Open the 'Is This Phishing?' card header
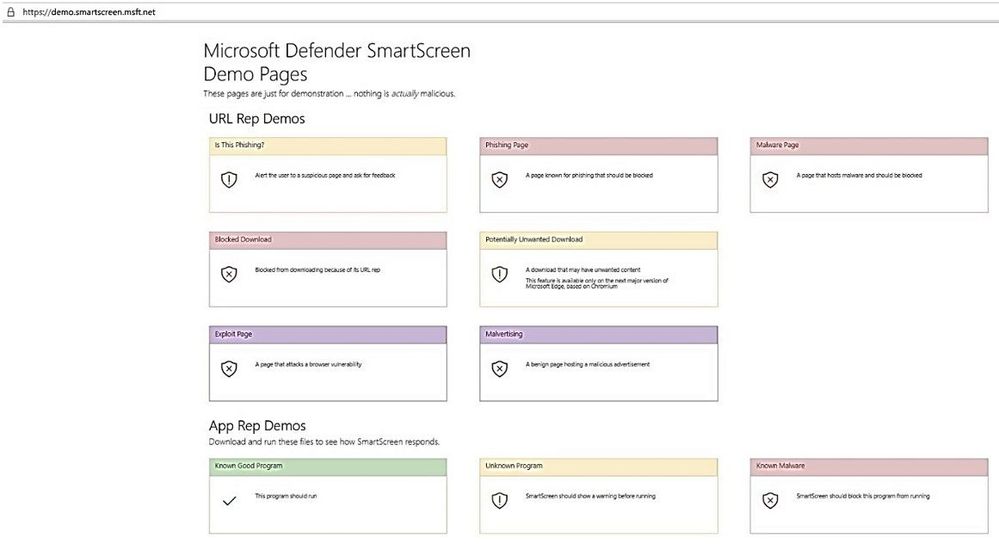The image size is (999, 558). click(328, 146)
